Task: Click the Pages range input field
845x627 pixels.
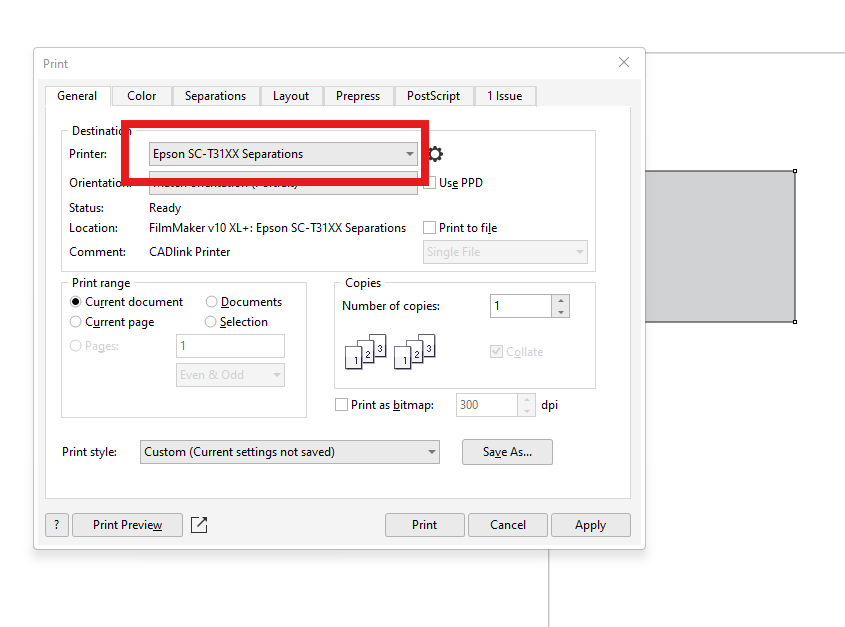Action: point(230,346)
